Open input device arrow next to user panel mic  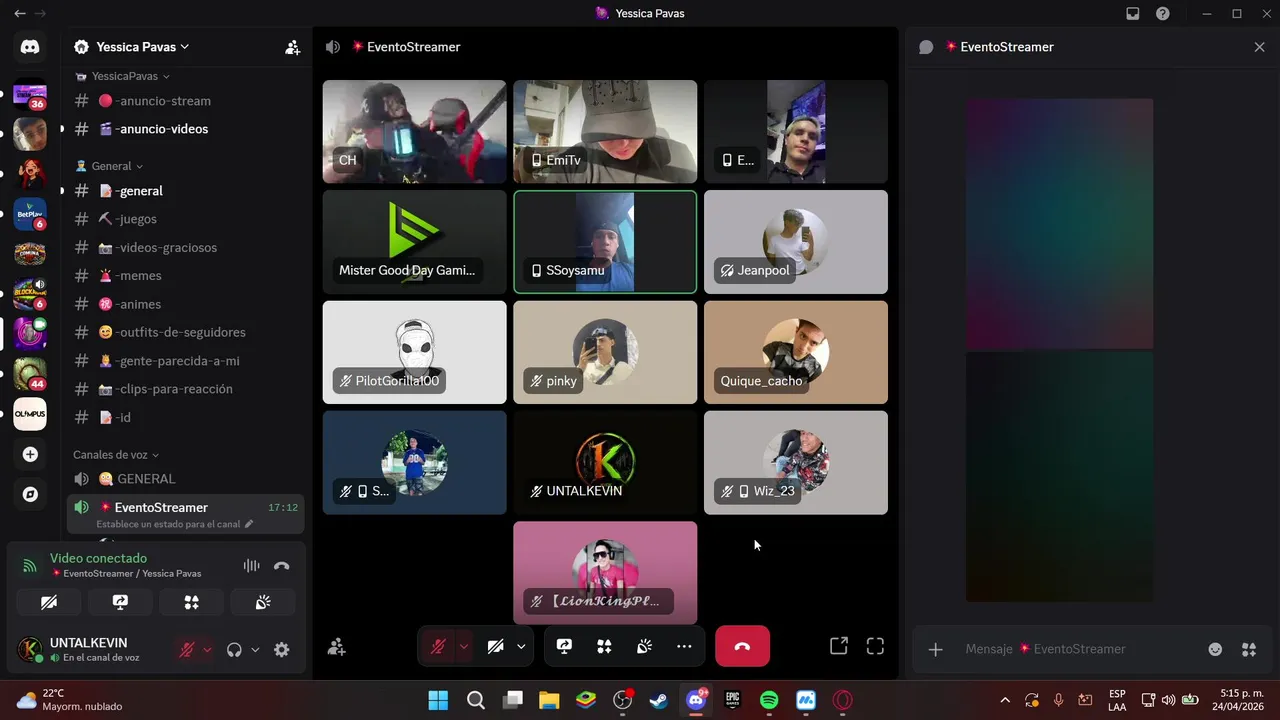[207, 650]
